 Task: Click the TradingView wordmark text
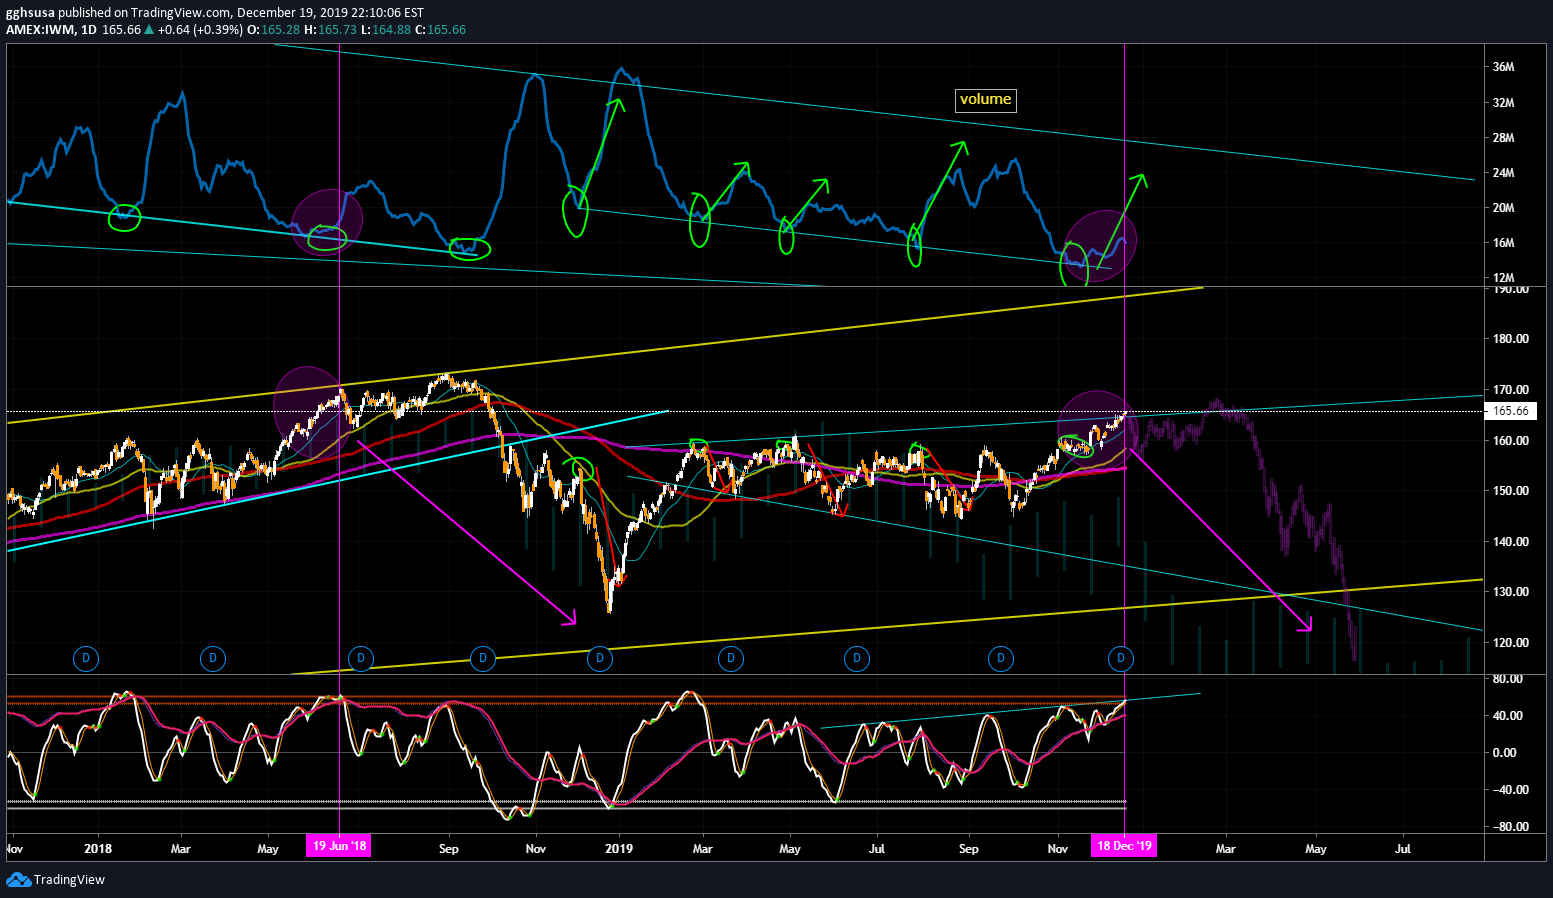click(x=69, y=880)
